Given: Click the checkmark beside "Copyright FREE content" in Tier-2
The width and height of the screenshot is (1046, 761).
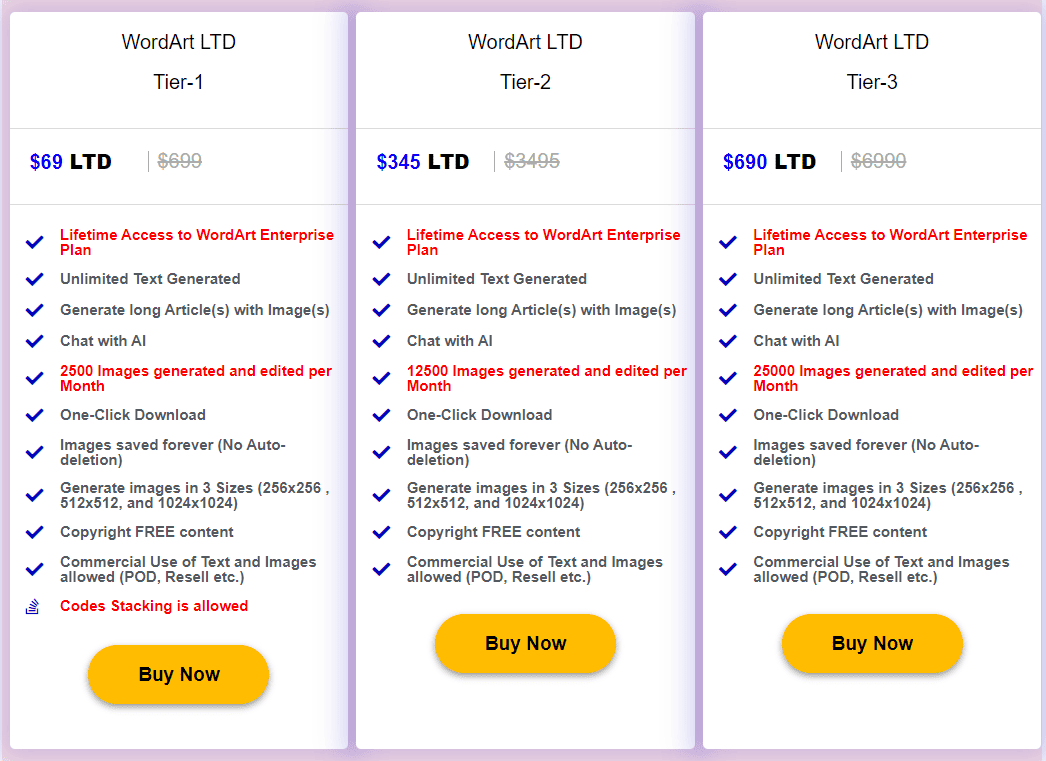Looking at the screenshot, I should (381, 531).
